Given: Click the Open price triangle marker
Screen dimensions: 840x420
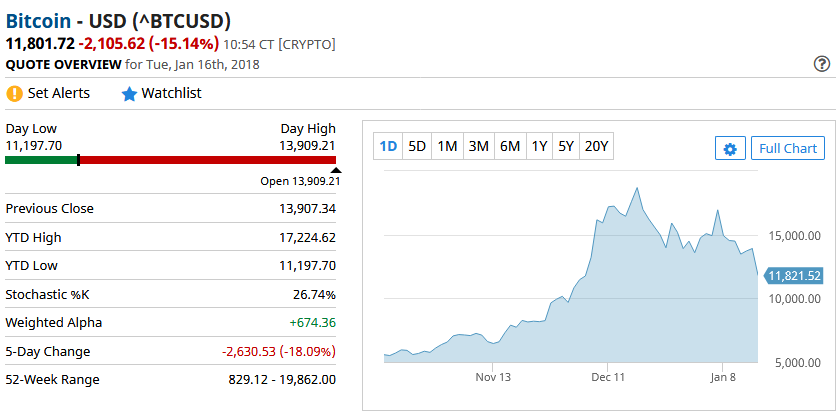Looking at the screenshot, I should (x=335, y=170).
